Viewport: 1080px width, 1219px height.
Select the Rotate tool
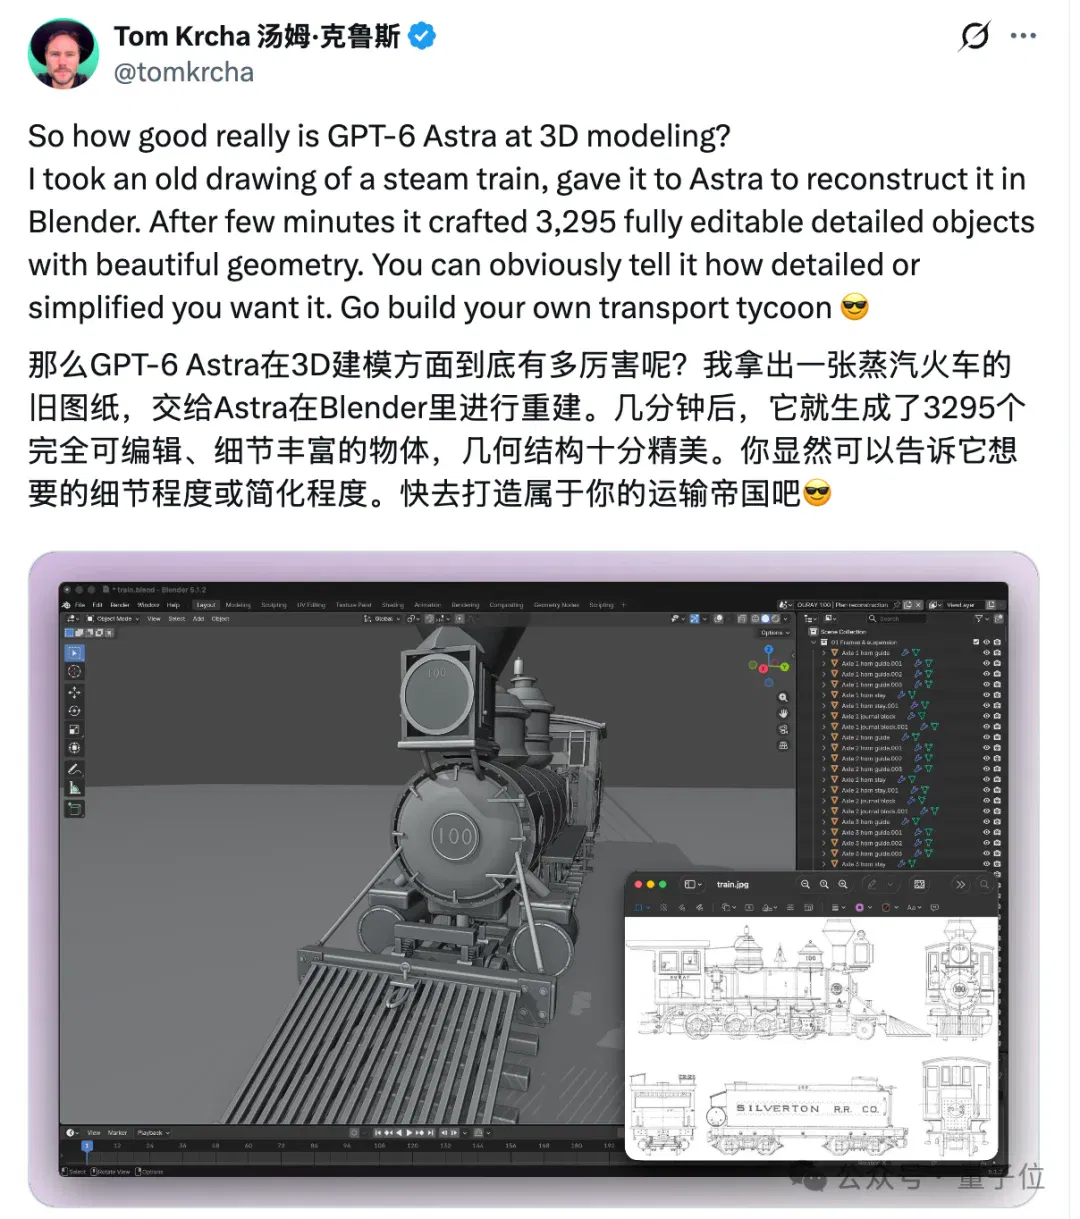pos(74,711)
